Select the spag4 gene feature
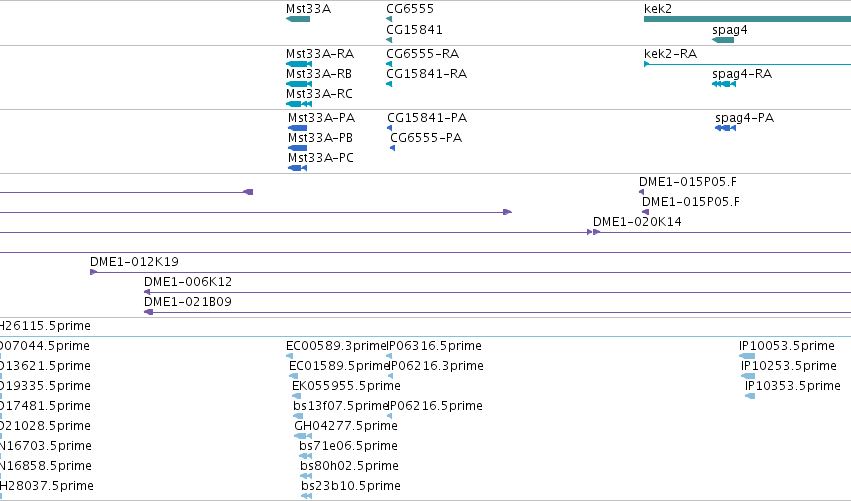 pyautogui.click(x=723, y=40)
